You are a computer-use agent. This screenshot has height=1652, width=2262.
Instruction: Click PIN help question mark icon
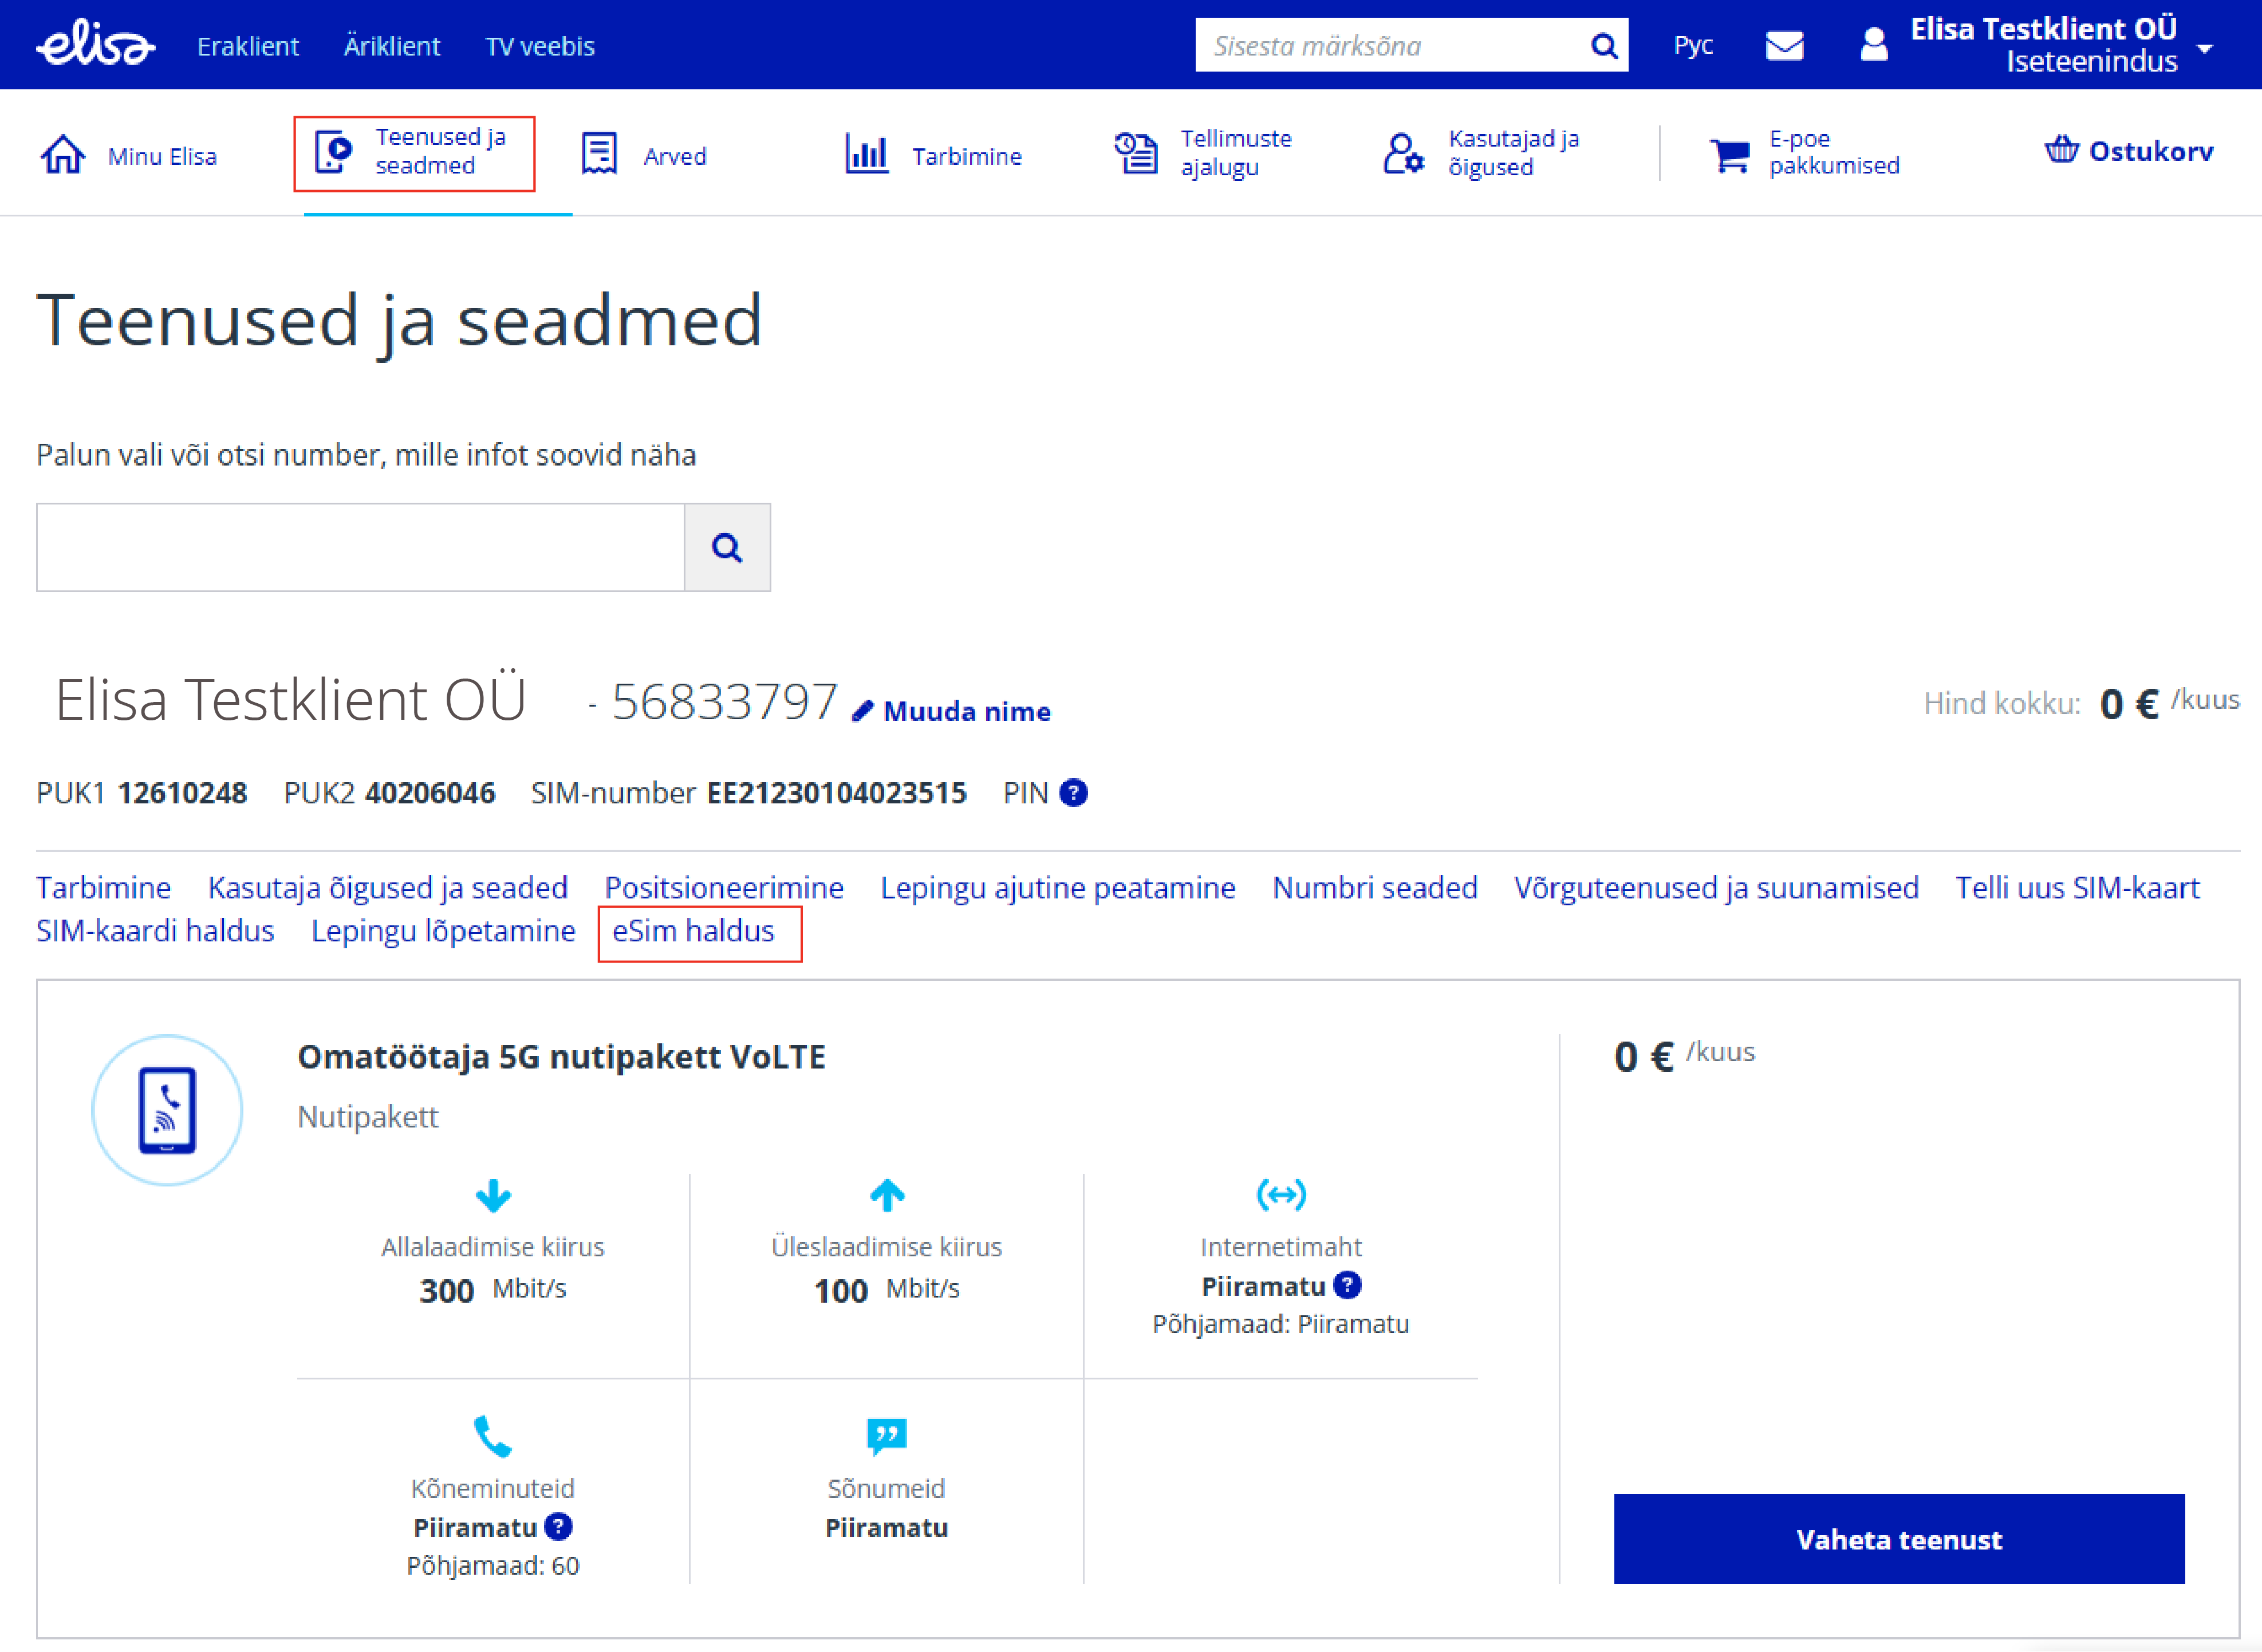click(1074, 793)
